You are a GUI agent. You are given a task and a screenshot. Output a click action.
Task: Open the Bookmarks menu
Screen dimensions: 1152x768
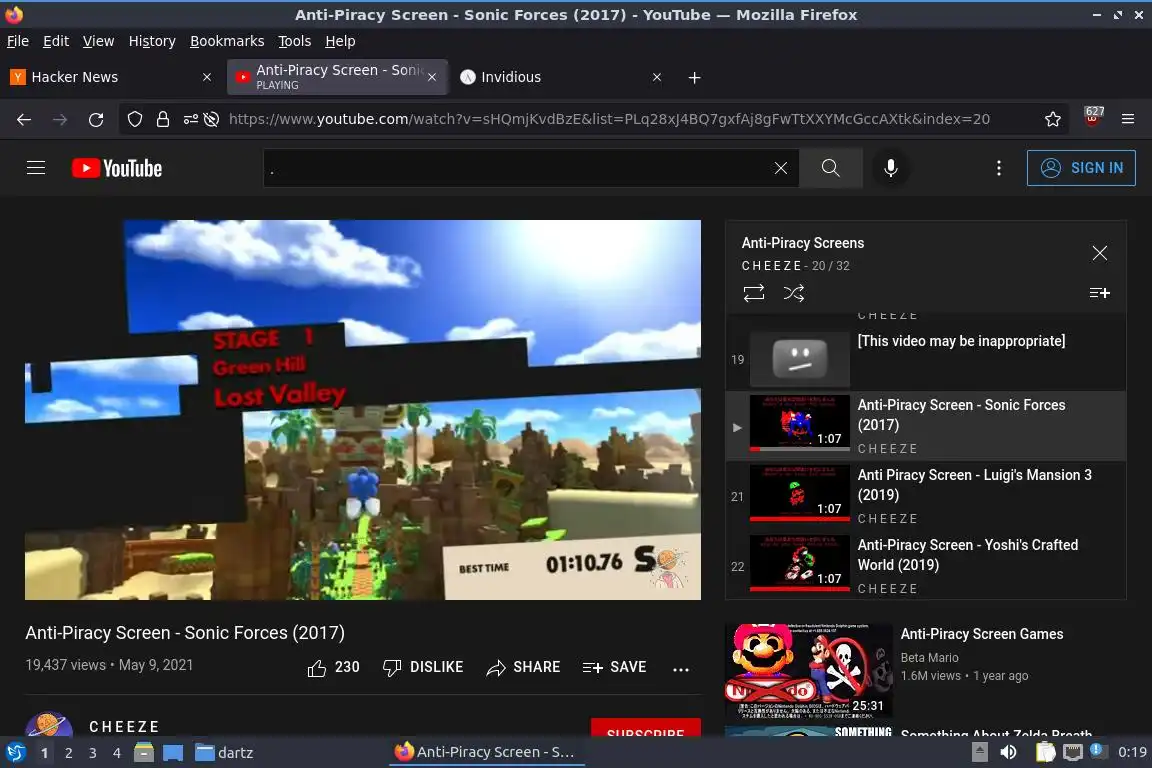[x=227, y=41]
